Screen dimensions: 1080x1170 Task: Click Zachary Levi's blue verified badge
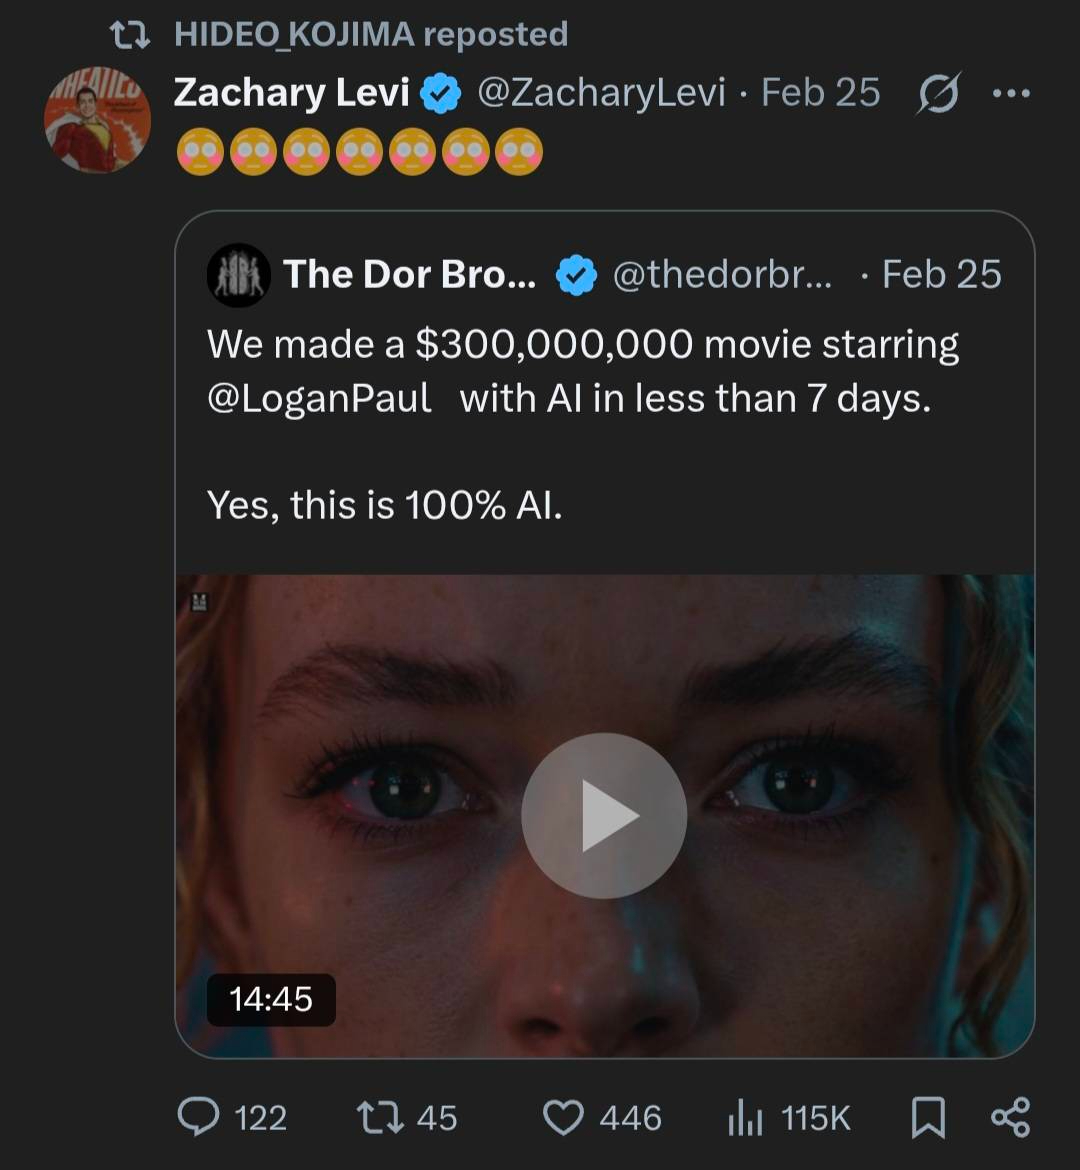[x=440, y=94]
